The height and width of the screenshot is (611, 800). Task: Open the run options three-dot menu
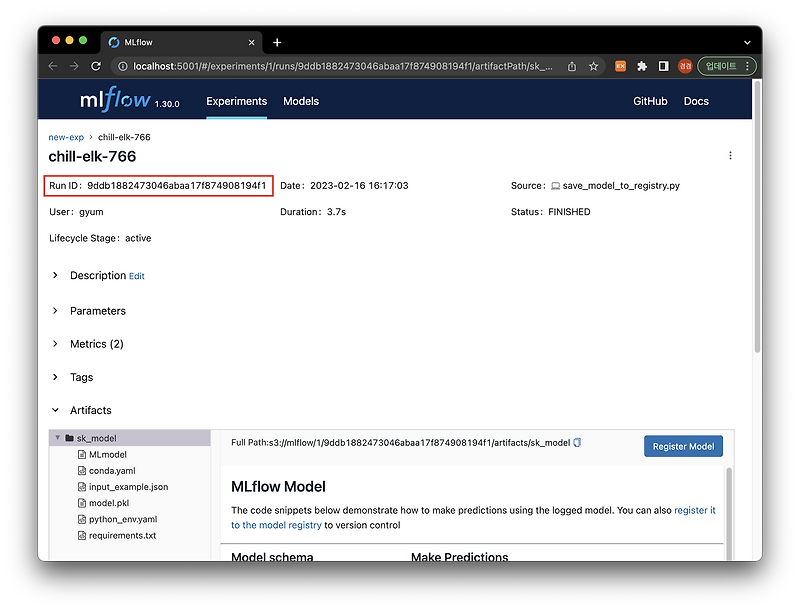click(x=731, y=155)
